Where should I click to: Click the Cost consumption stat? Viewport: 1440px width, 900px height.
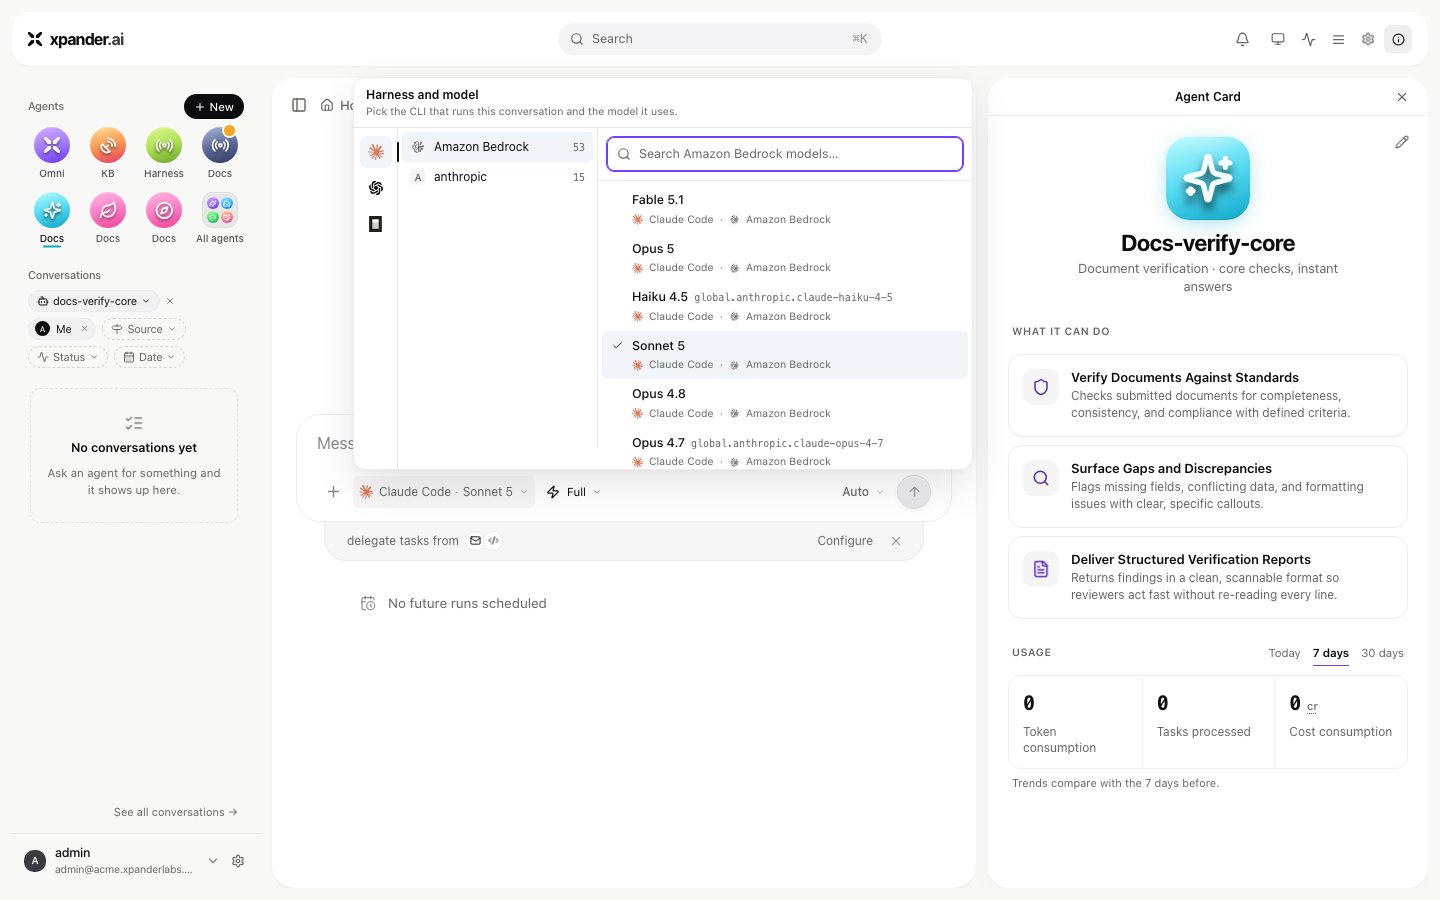click(1341, 722)
